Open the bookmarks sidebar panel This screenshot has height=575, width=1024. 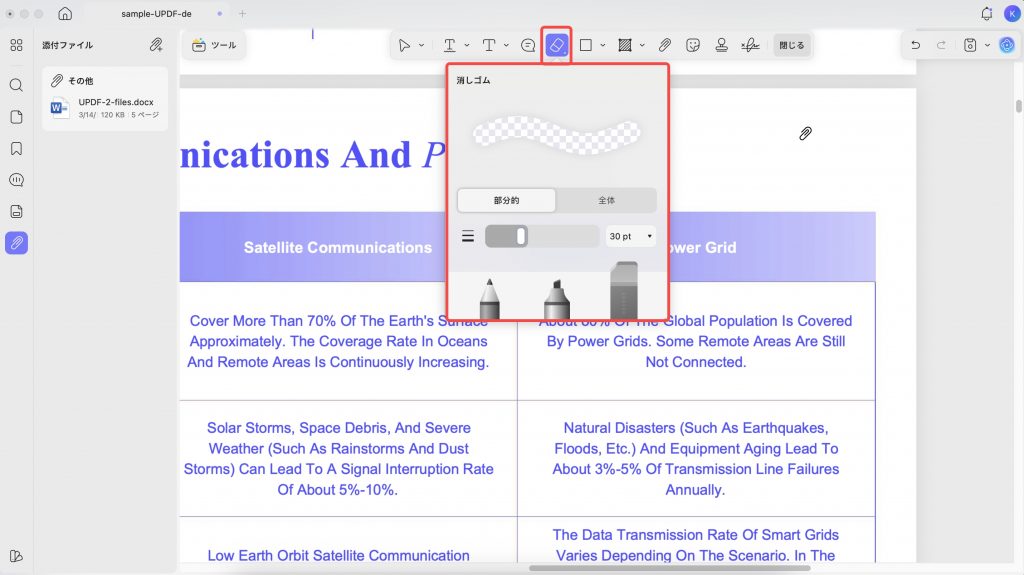[16, 148]
